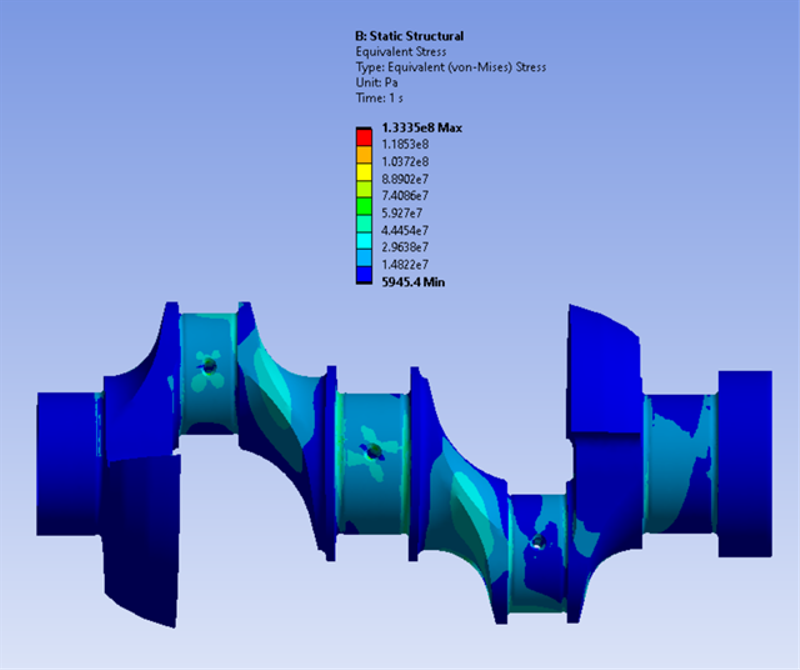Click the 'Time: 1 s' label
Viewport: 800px width, 670px height.
pyautogui.click(x=380, y=98)
